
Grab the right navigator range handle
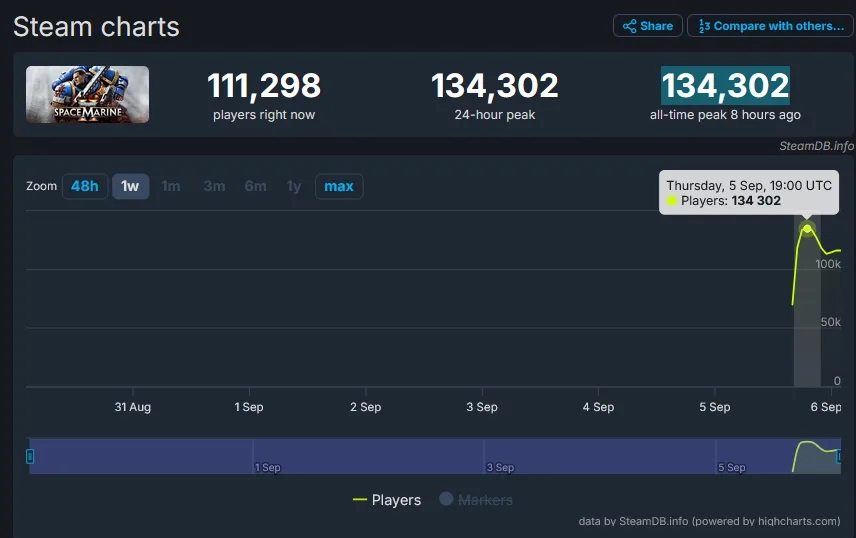coord(839,456)
